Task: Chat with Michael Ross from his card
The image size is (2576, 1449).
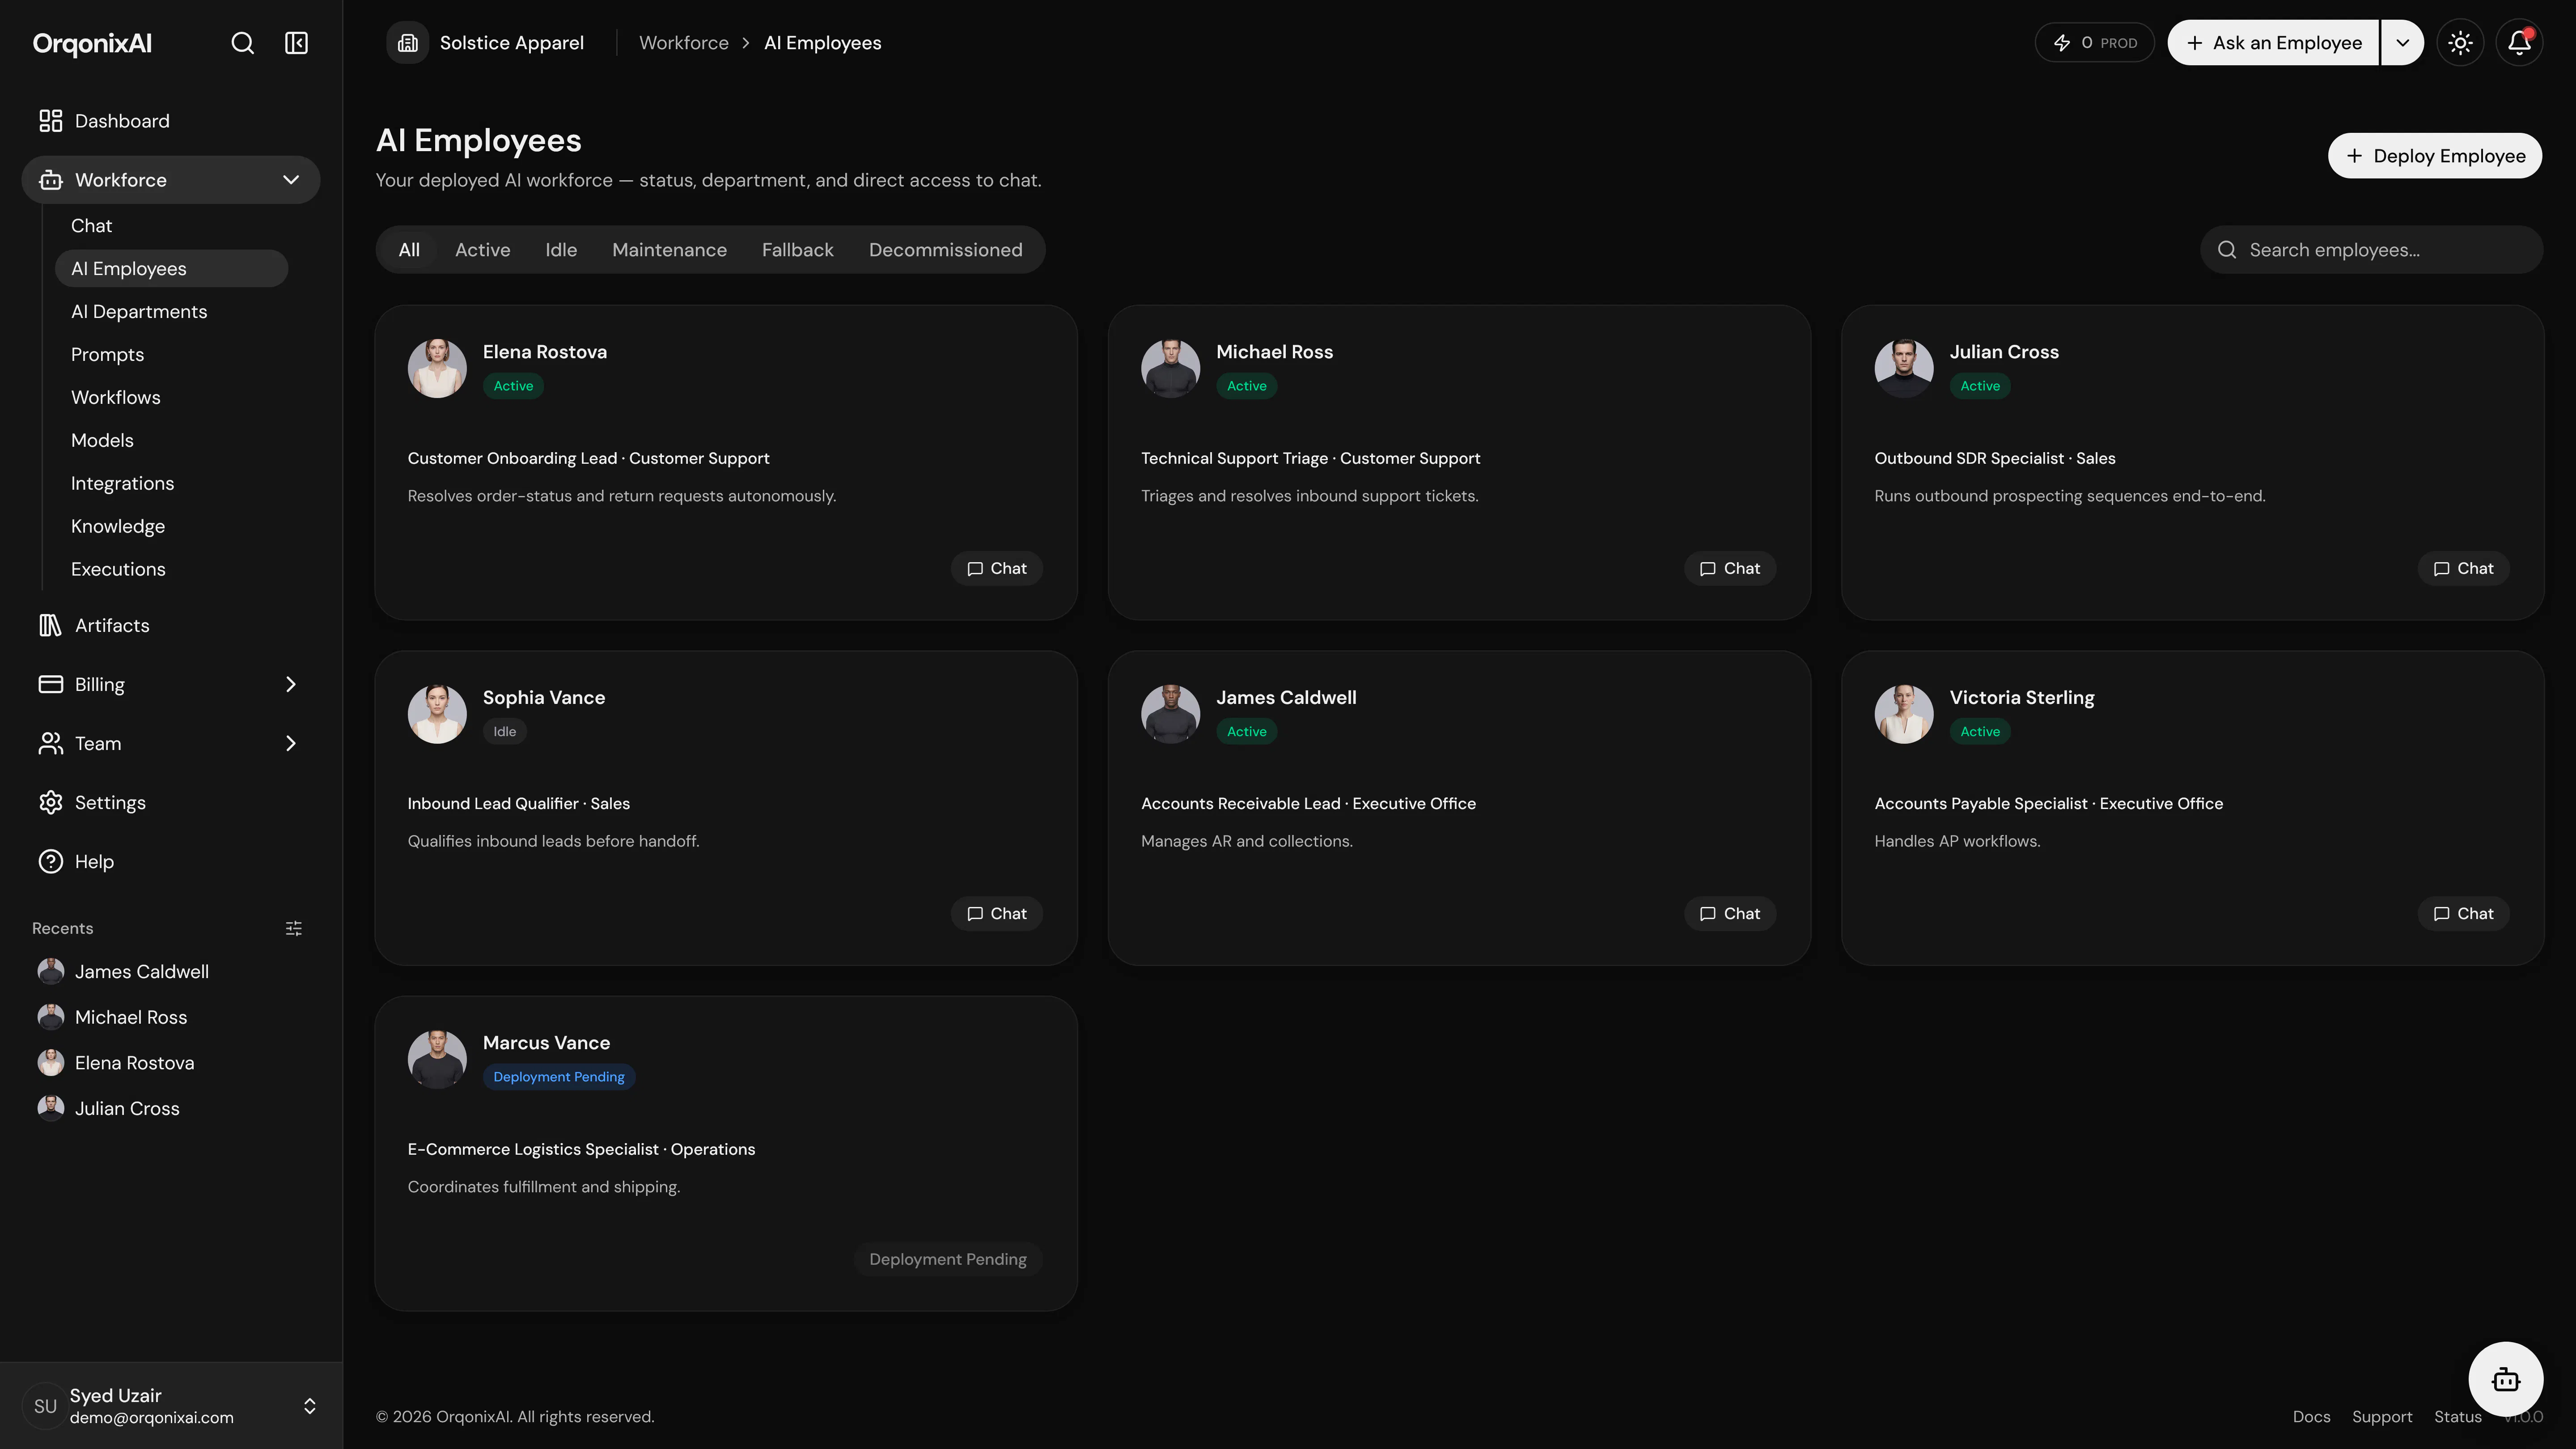Action: pos(1730,568)
